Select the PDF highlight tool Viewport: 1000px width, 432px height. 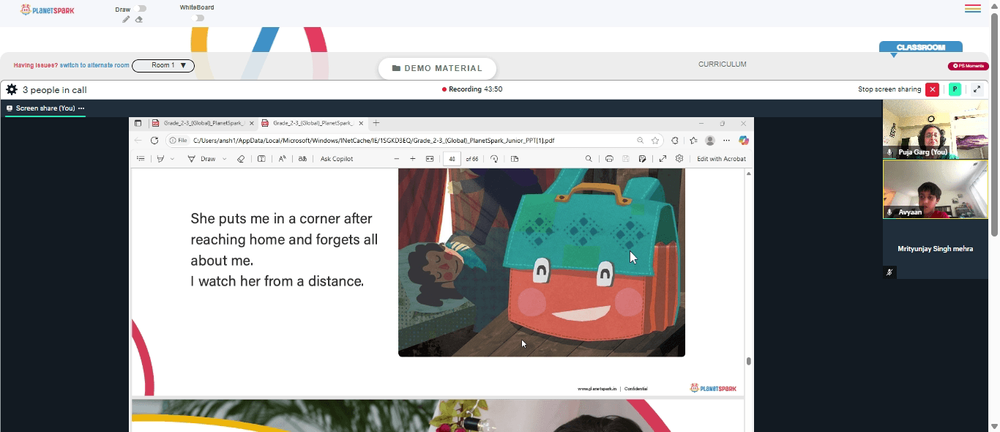pyautogui.click(x=161, y=159)
